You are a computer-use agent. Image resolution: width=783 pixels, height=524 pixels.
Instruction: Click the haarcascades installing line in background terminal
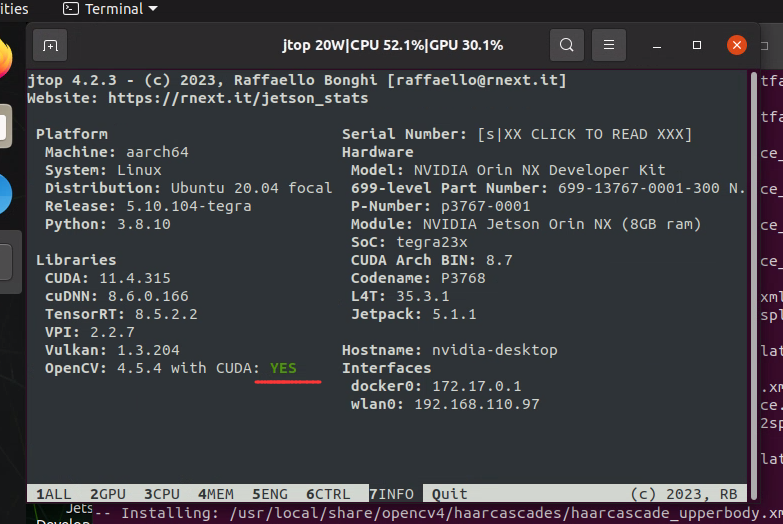click(x=437, y=514)
